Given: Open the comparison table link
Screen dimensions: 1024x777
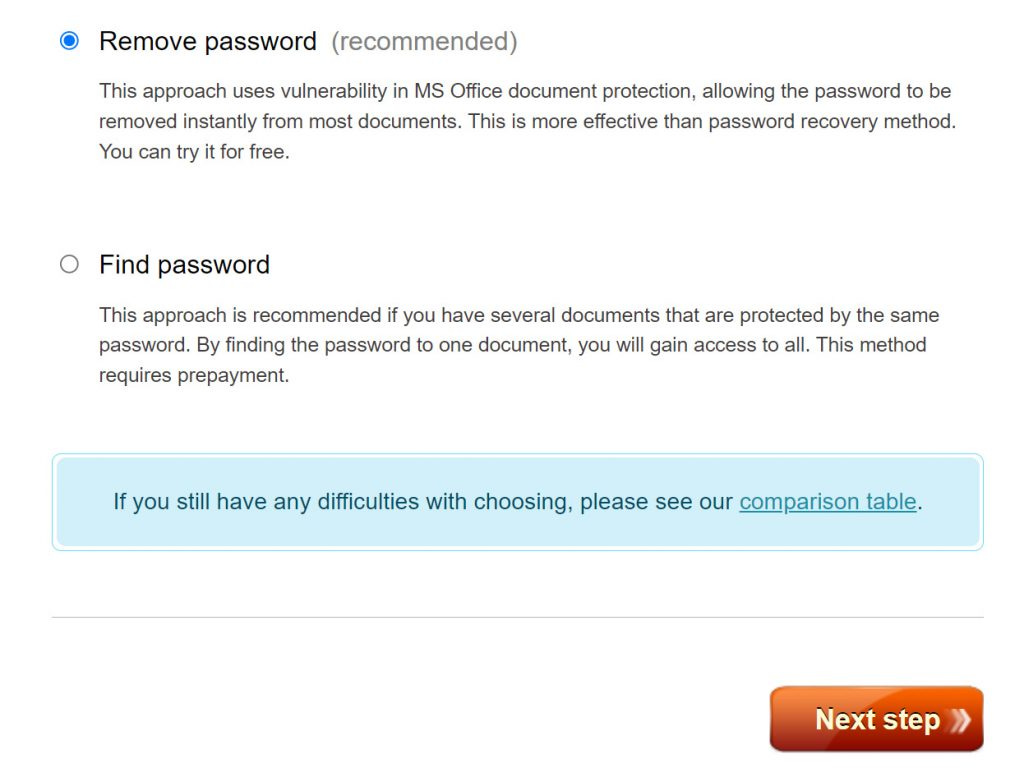Looking at the screenshot, I should tap(827, 501).
